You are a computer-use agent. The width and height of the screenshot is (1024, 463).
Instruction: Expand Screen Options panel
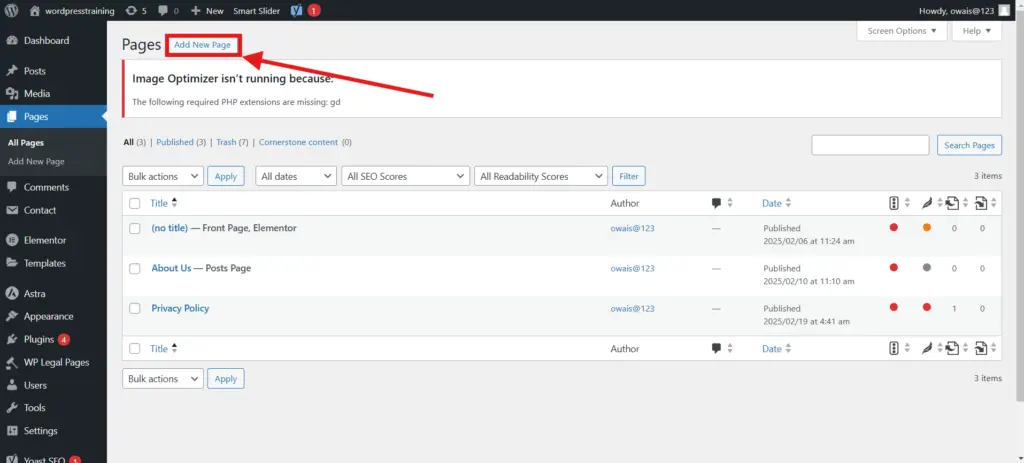point(902,31)
